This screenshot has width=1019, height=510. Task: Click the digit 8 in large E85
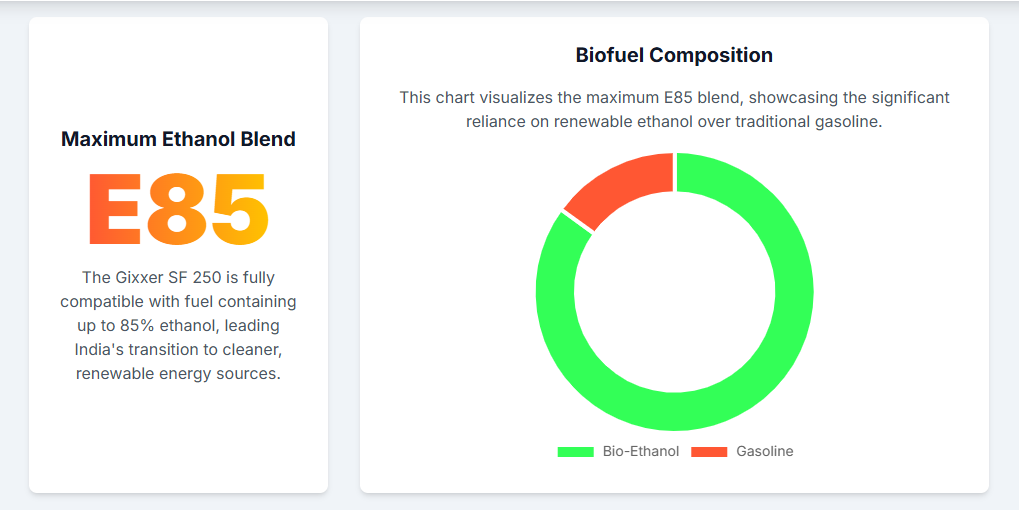pyautogui.click(x=177, y=210)
